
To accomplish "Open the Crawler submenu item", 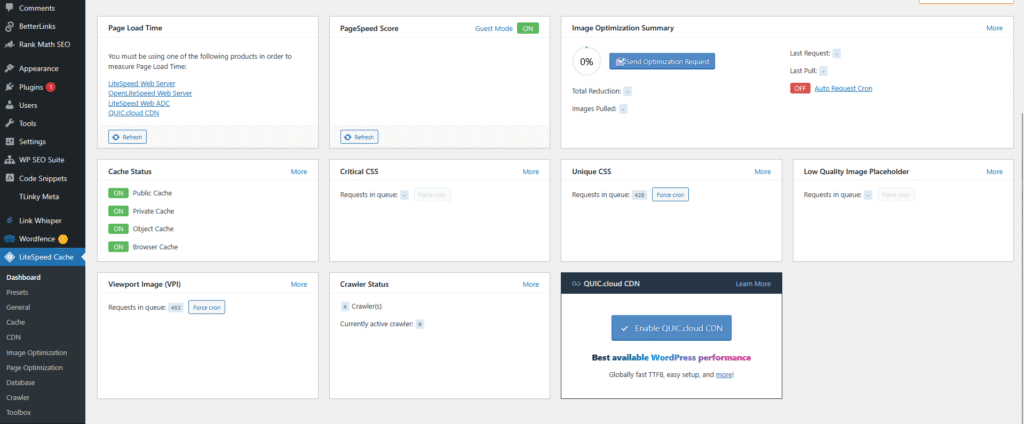I will (18, 397).
